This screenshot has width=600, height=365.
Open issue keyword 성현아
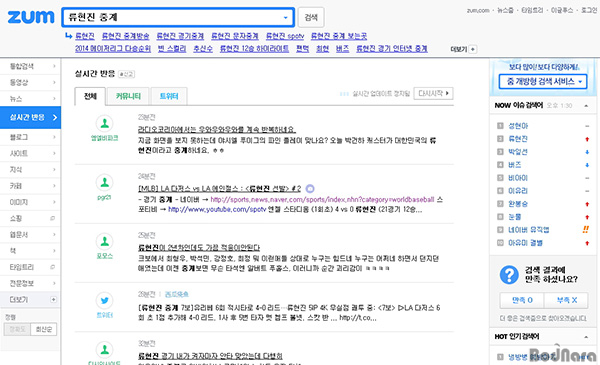(518, 126)
